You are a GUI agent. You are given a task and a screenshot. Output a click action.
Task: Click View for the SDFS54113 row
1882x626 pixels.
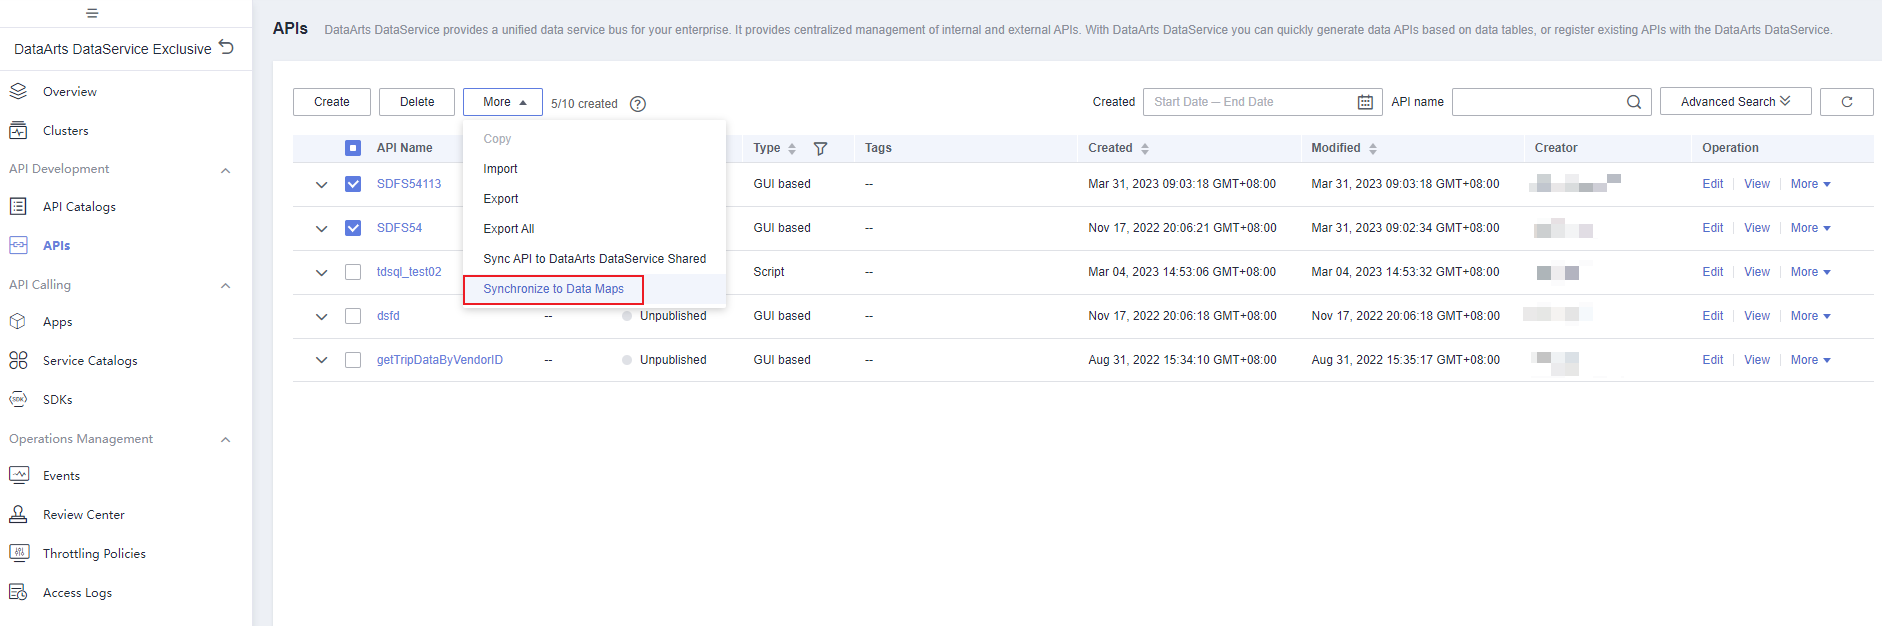[1757, 184]
